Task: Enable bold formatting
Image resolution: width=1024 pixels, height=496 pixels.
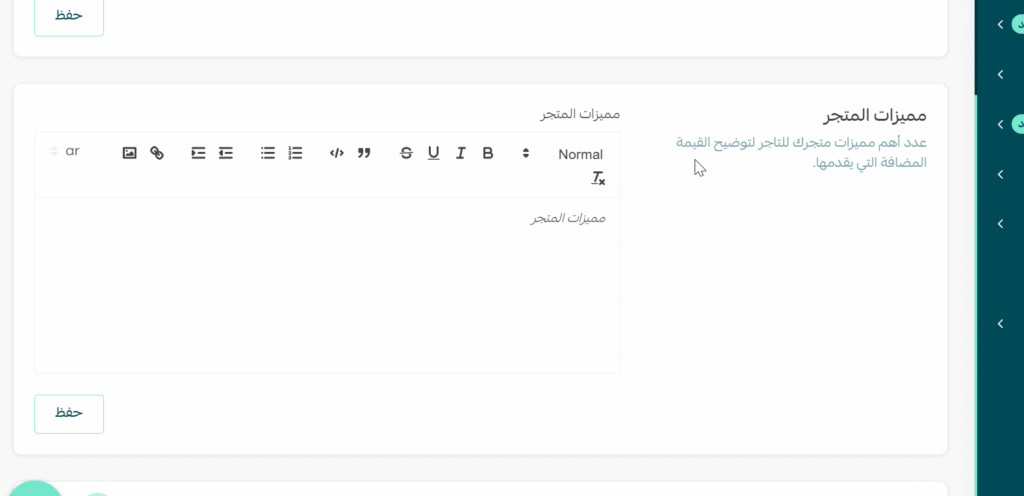Action: point(488,153)
